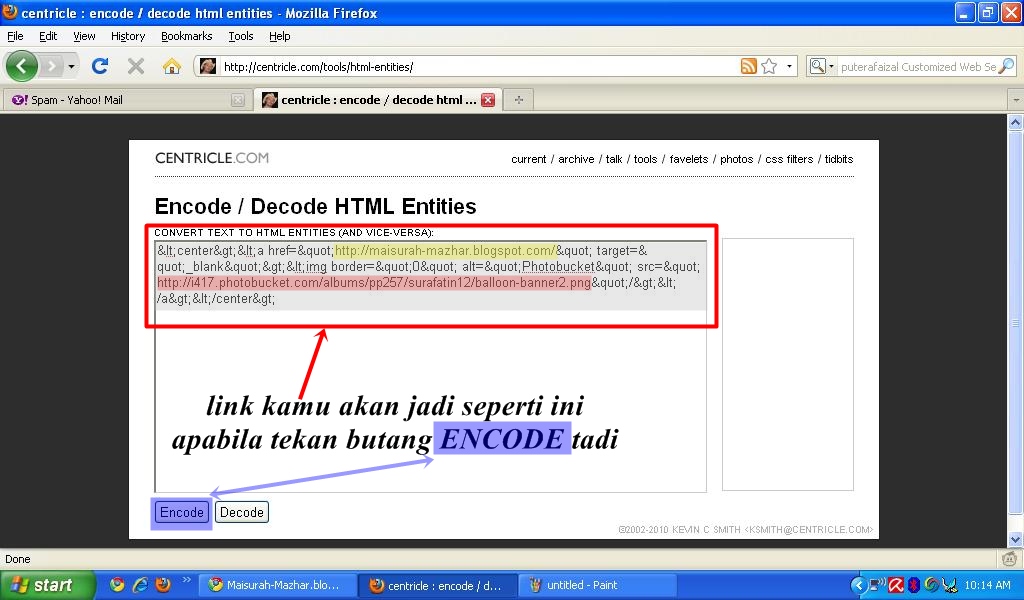Click the status bar add-on icon
Viewport: 1024px width, 600px height.
(1010, 559)
